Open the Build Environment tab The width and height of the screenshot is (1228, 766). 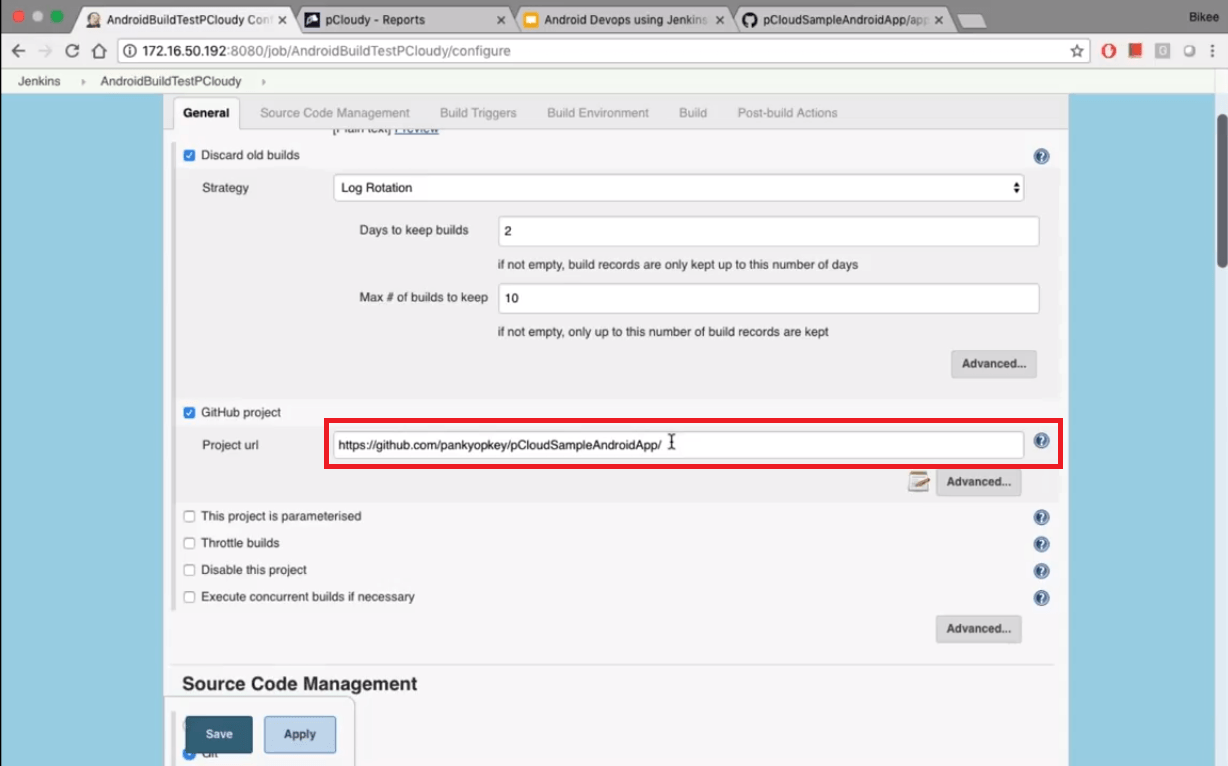[598, 113]
